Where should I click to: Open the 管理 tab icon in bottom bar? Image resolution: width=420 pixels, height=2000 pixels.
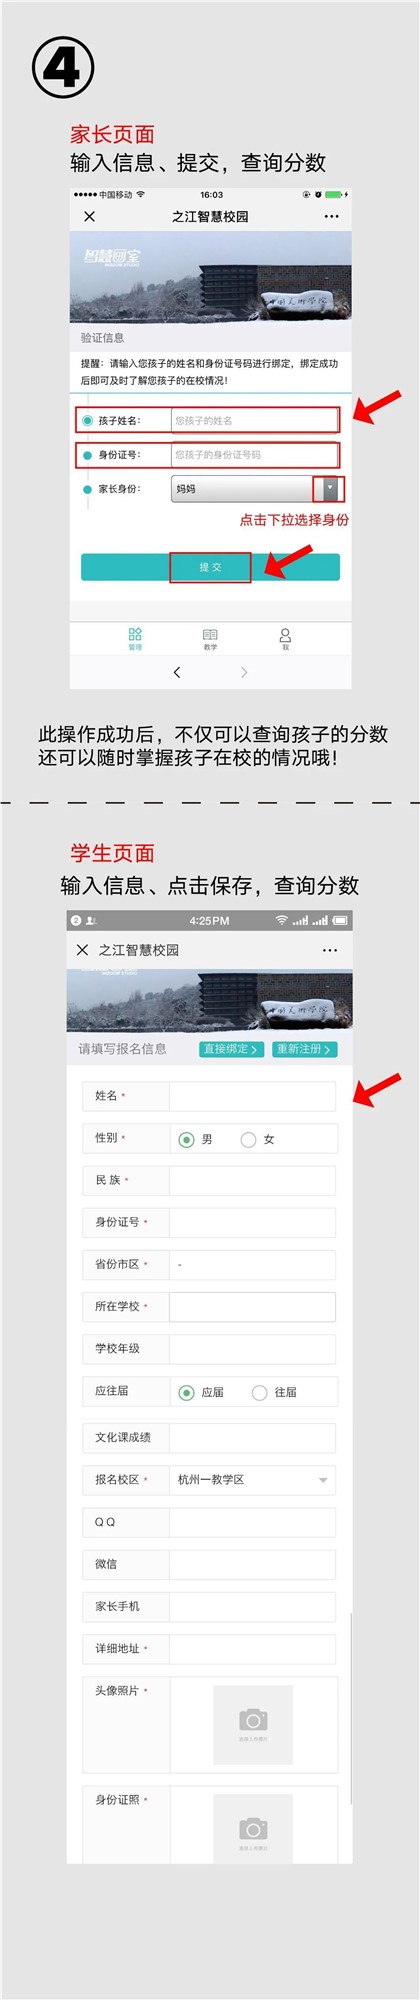(135, 639)
